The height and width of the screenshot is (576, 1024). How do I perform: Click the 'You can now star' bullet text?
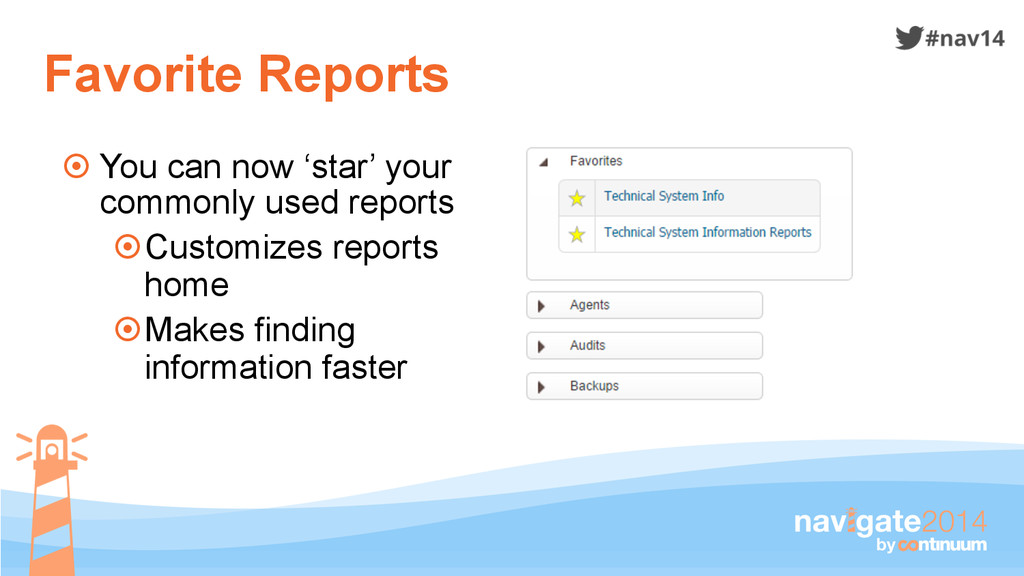point(276,184)
